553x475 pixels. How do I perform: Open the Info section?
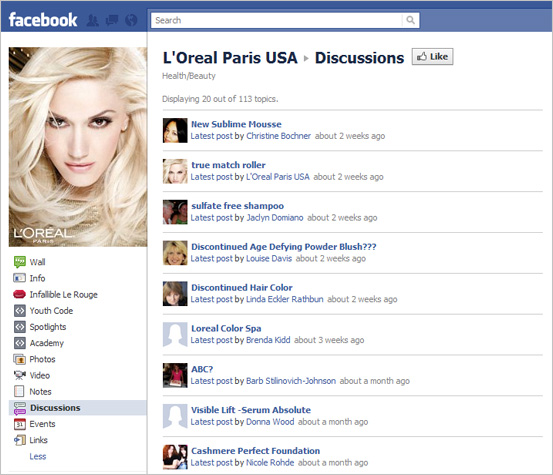point(37,278)
